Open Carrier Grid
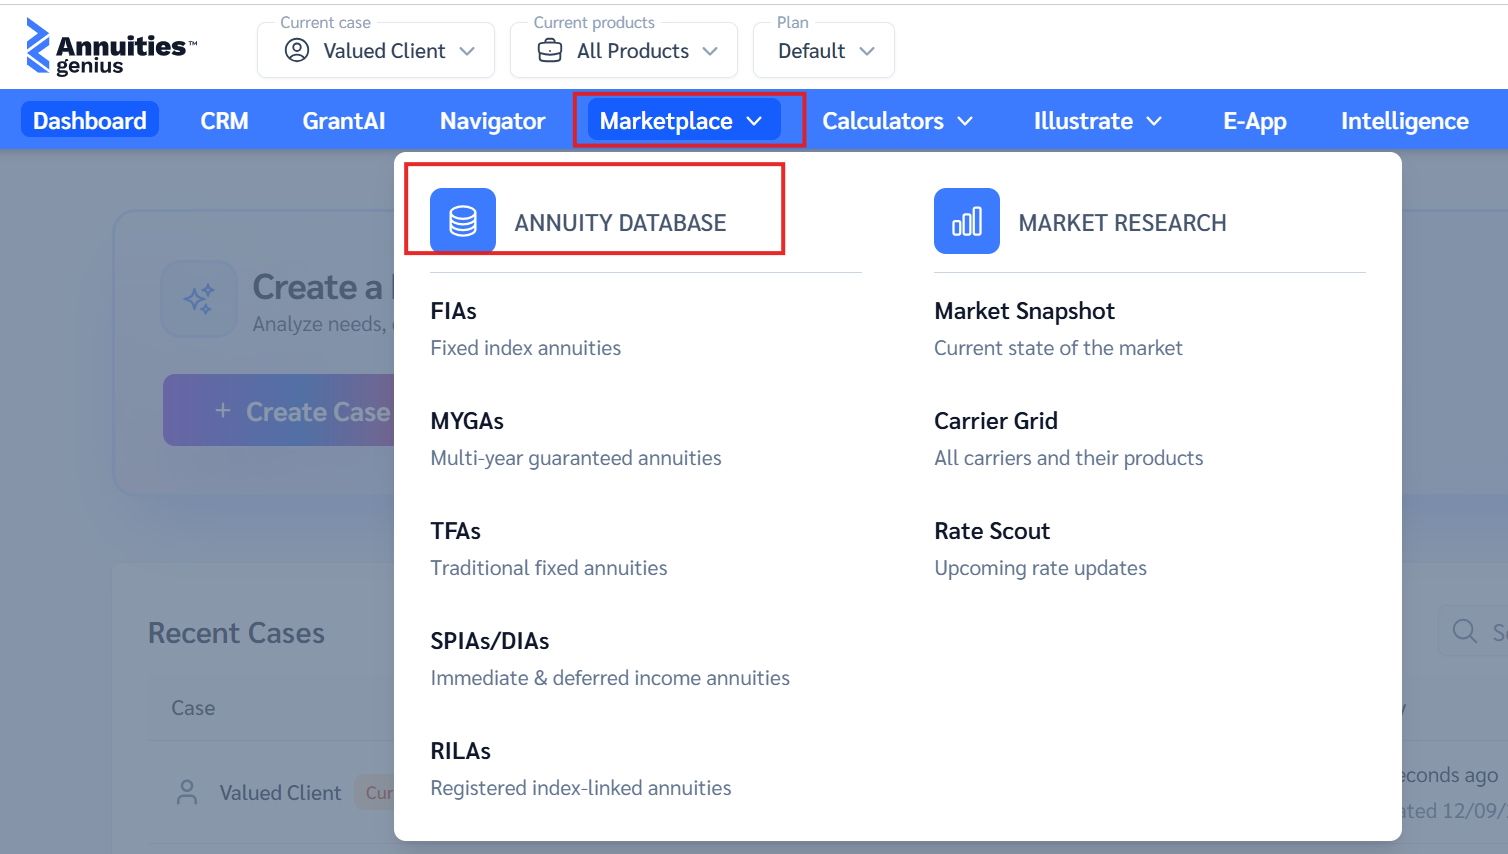This screenshot has width=1508, height=854. [x=1069, y=439]
